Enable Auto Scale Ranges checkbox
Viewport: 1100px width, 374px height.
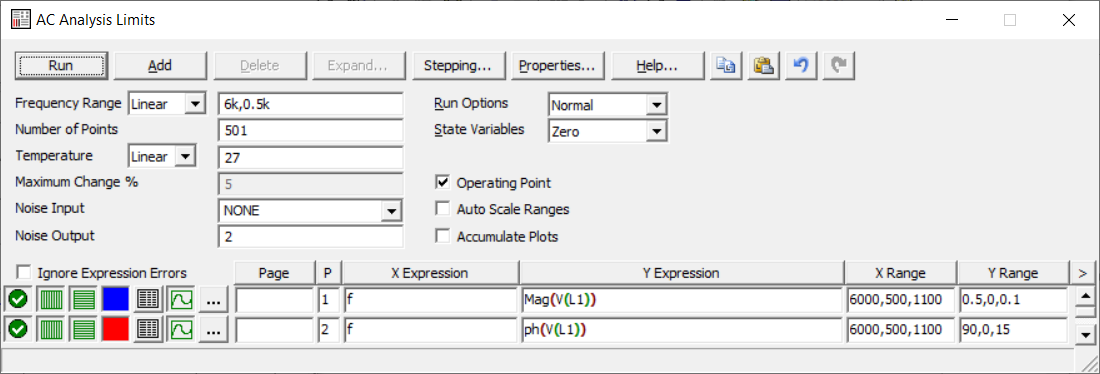pos(442,209)
